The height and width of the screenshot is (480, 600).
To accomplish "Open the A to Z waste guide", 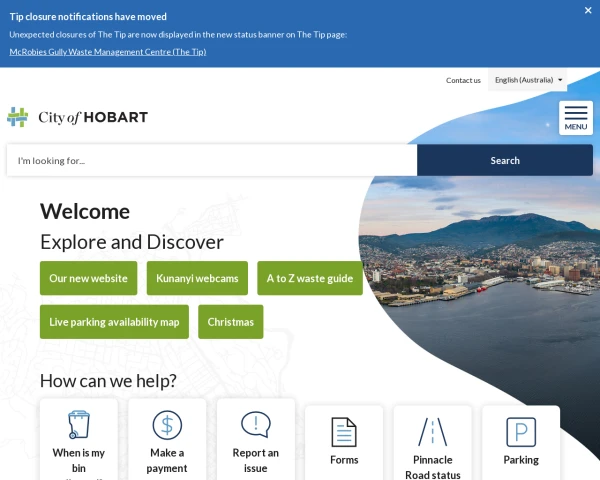I will pos(309,278).
